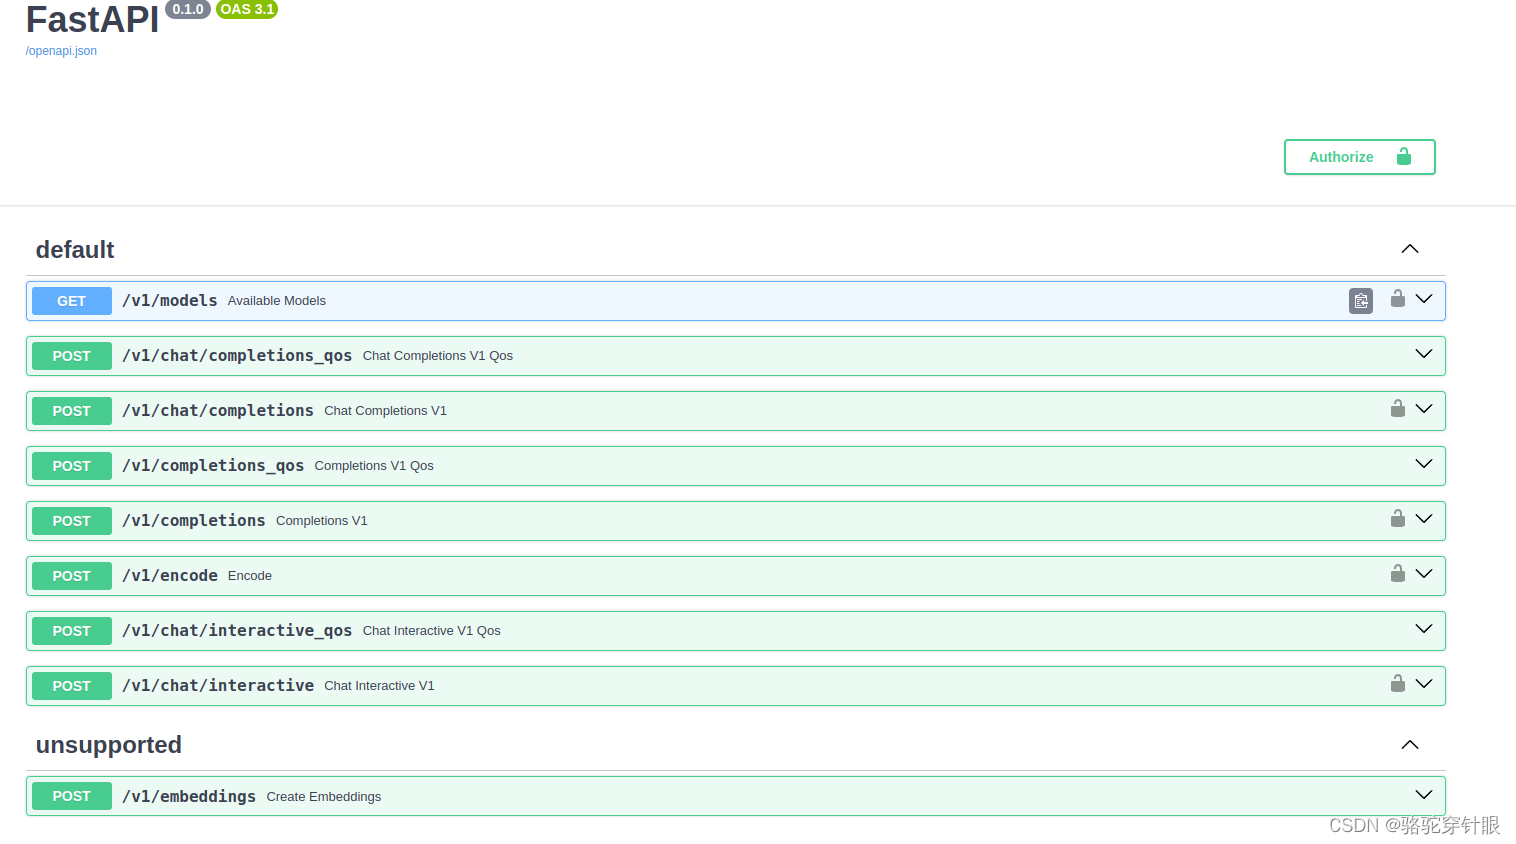This screenshot has width=1516, height=844.
Task: Click the 'Available Models' description
Action: [x=277, y=301]
